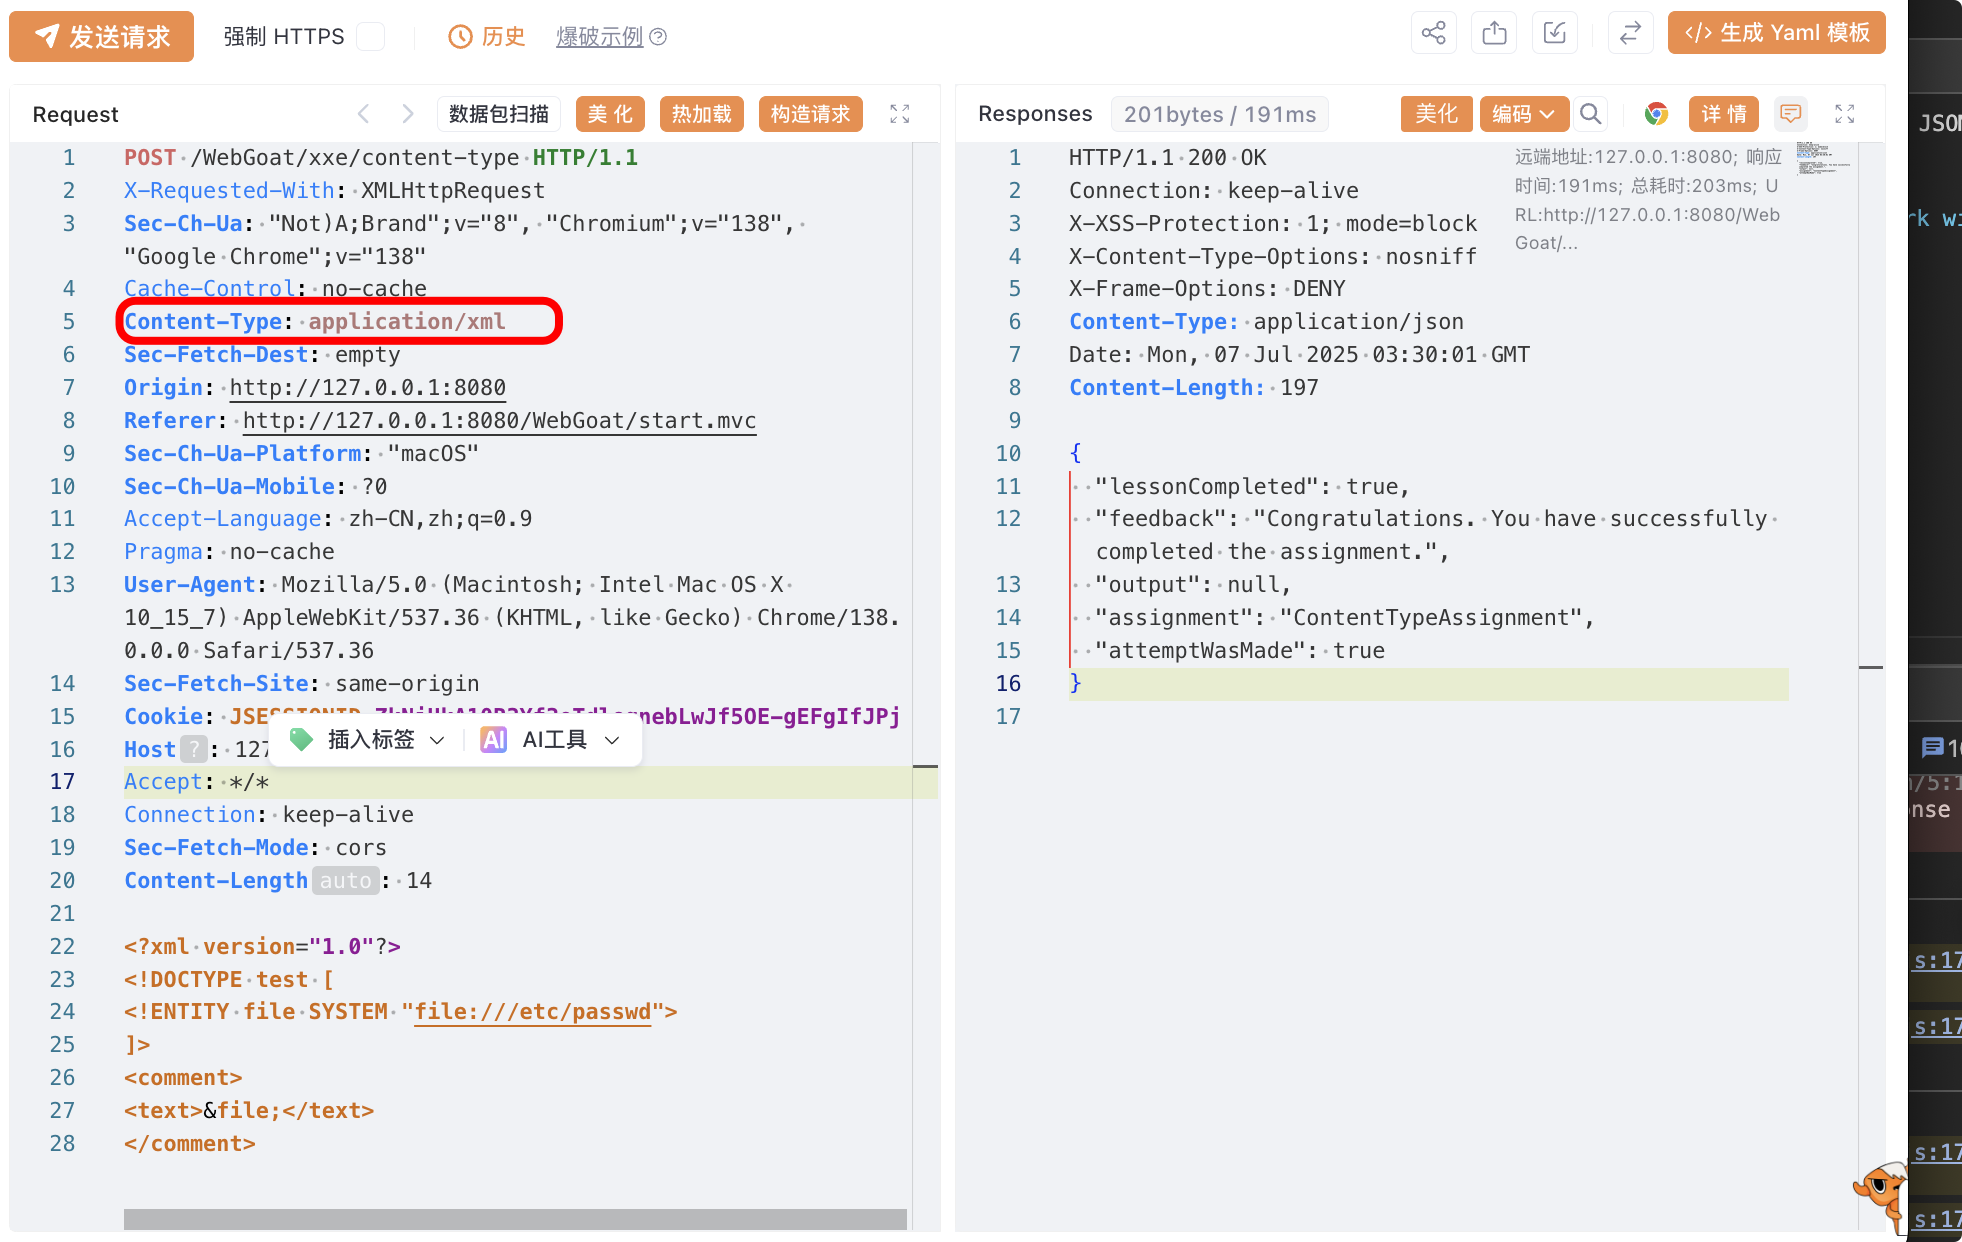Open the 历史 history panel

click(487, 36)
